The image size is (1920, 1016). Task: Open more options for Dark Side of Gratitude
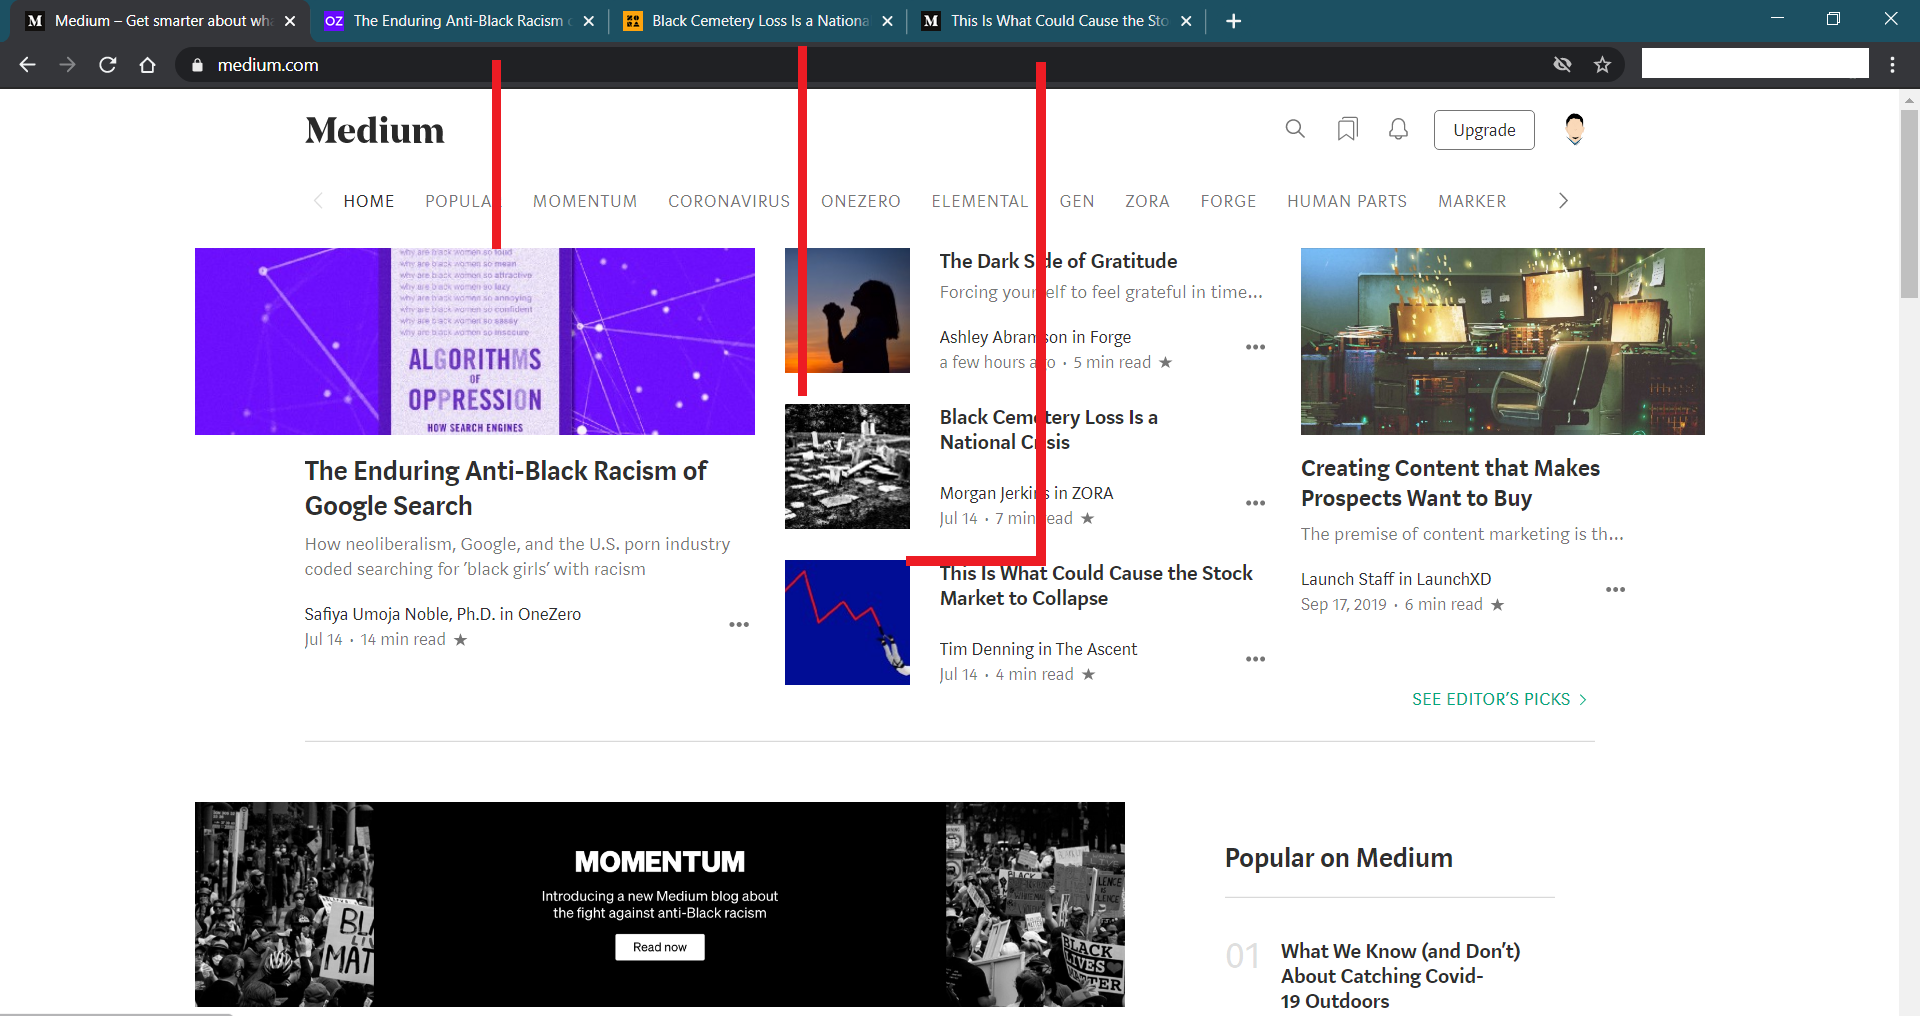(x=1255, y=347)
